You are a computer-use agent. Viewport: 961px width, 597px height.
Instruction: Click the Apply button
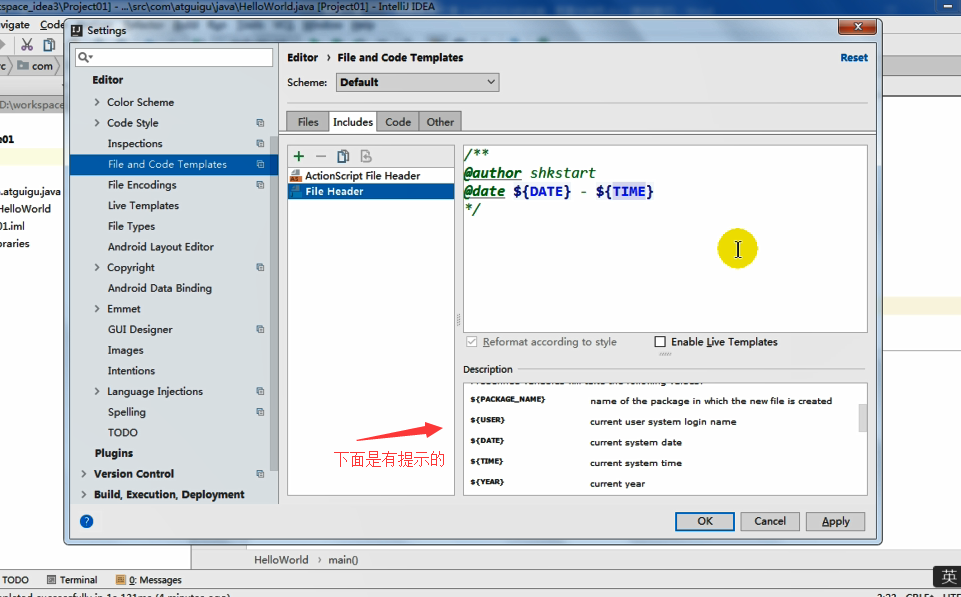click(835, 521)
